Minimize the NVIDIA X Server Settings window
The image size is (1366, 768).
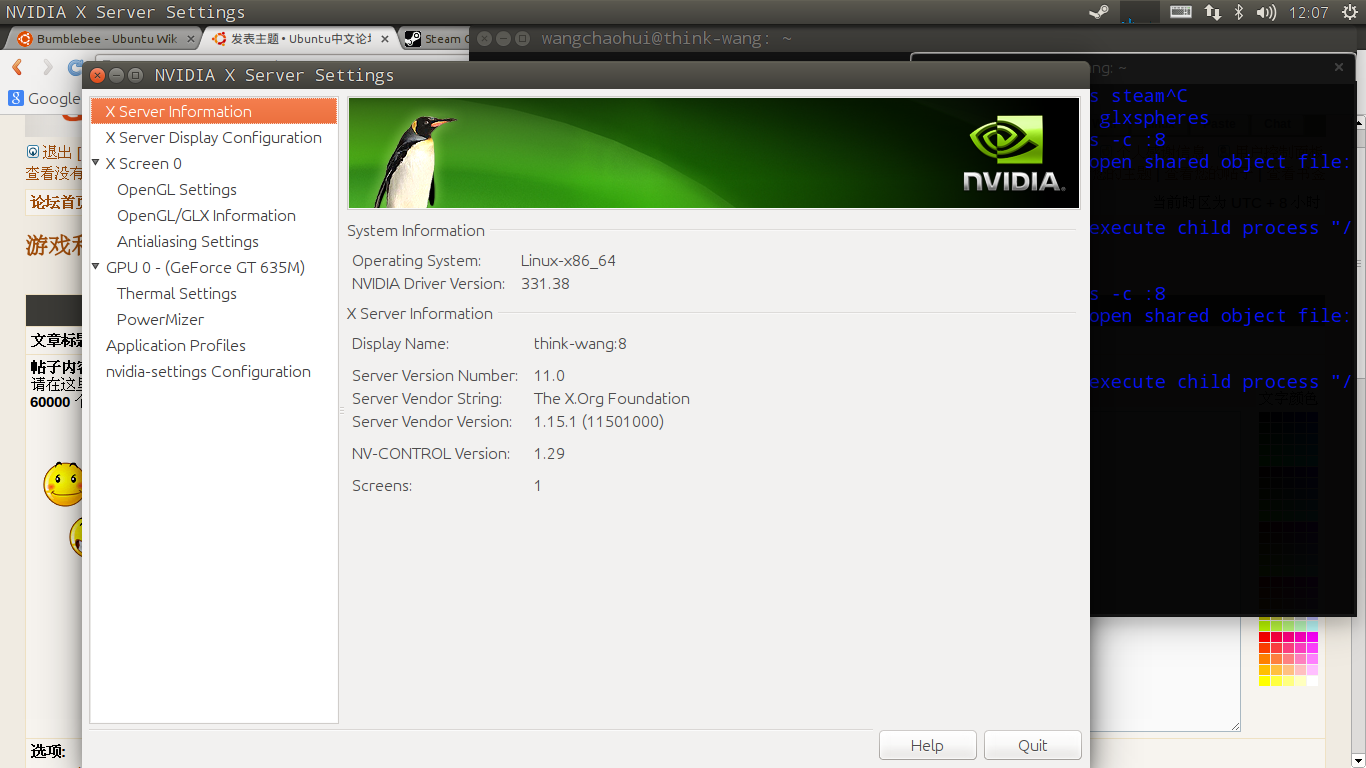pos(117,75)
